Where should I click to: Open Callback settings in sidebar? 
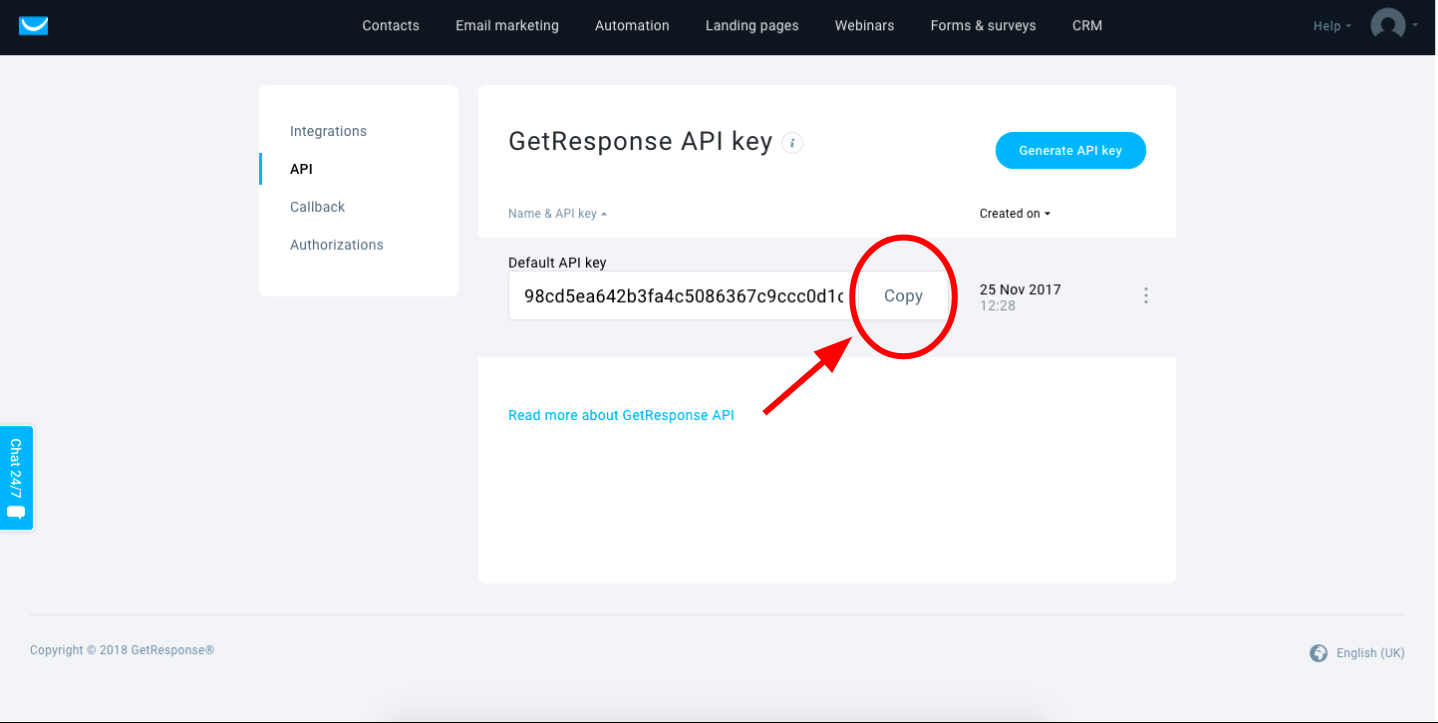[x=317, y=207]
